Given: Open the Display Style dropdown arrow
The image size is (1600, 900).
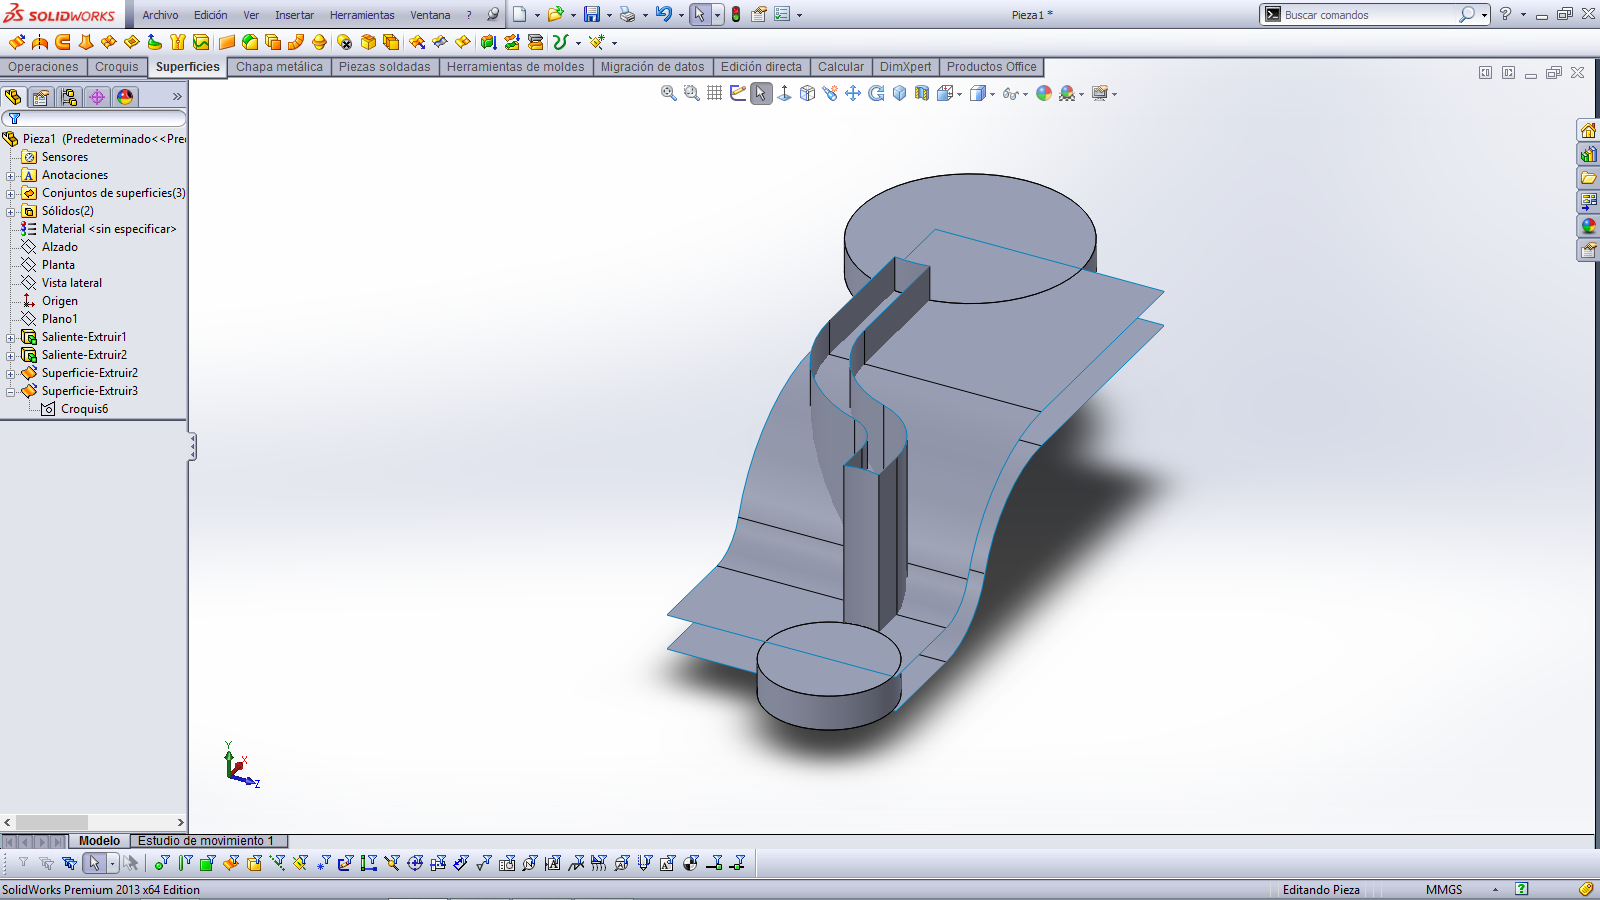Looking at the screenshot, I should click(992, 94).
